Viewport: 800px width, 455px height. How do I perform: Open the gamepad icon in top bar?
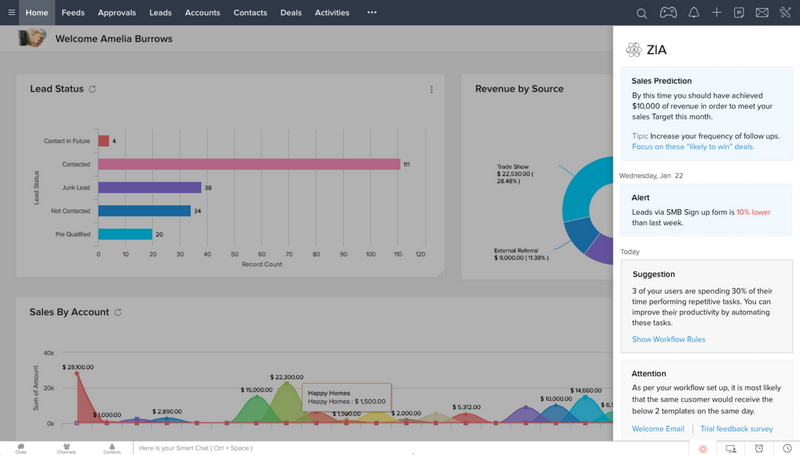(x=668, y=13)
